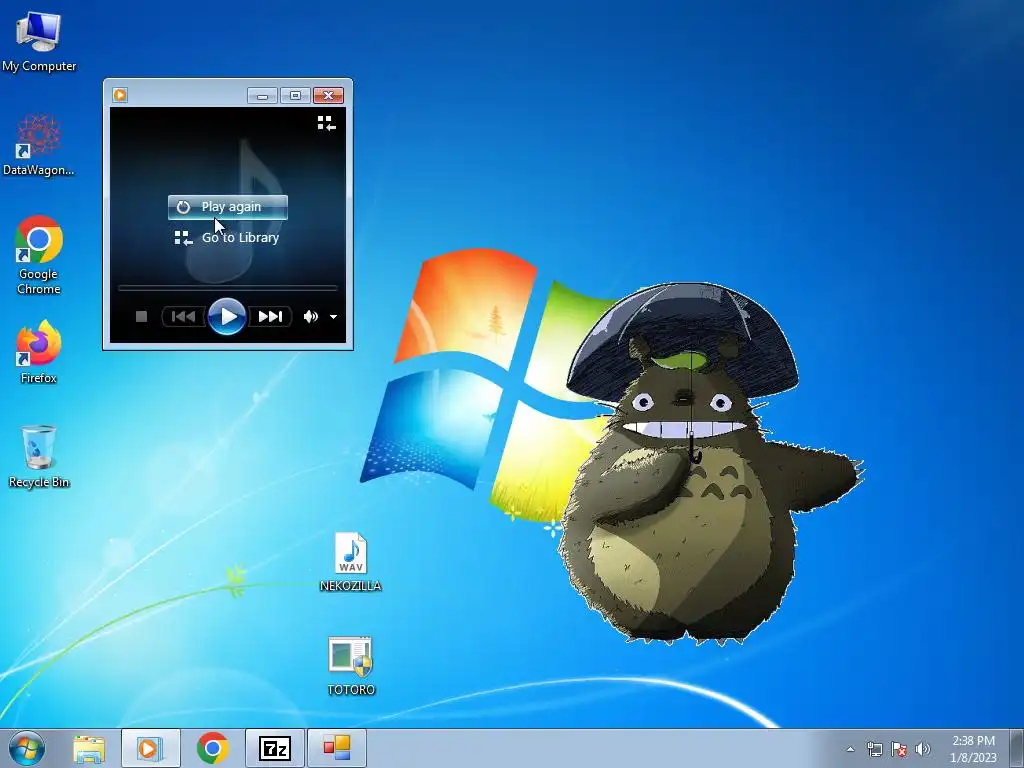
Task: Open the Windows Start orb
Action: (27, 748)
